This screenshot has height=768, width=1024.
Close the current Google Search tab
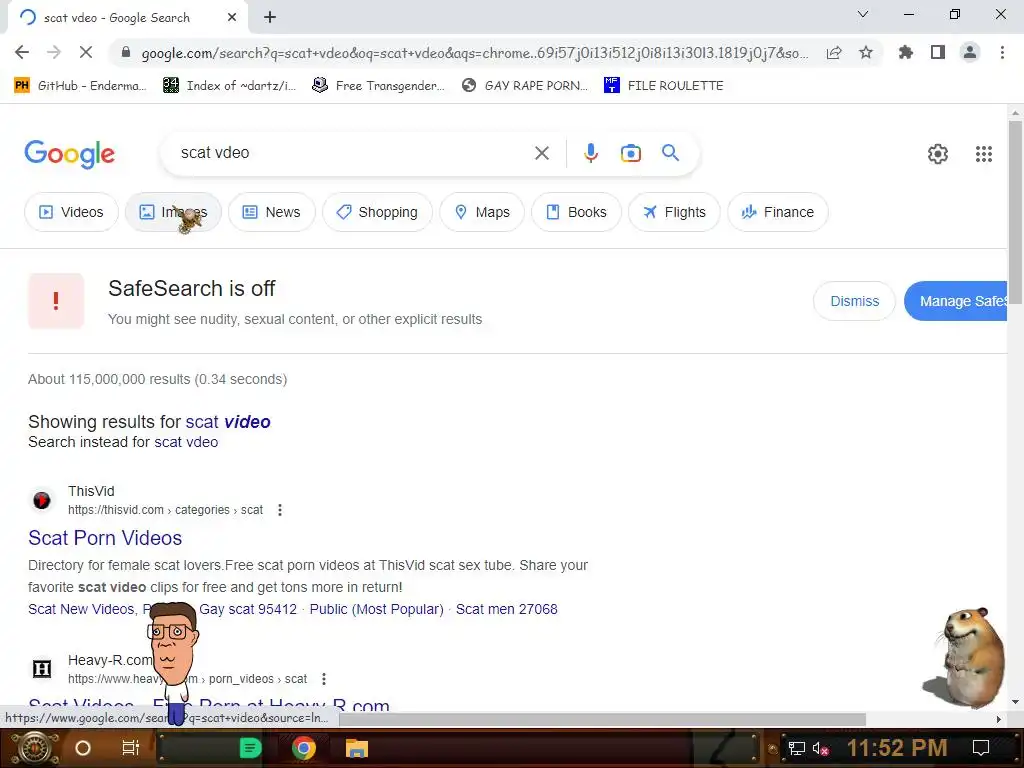click(232, 18)
